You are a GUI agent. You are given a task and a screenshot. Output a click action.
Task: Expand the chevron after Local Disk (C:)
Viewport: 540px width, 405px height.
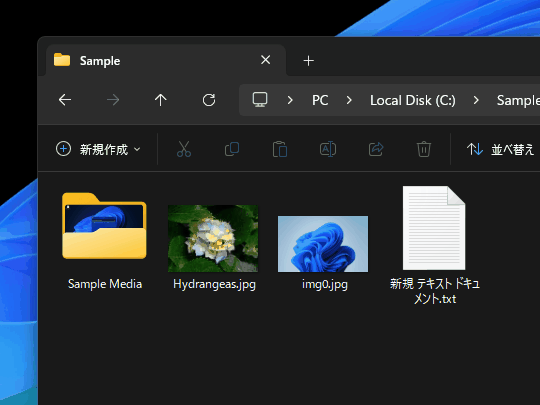(x=476, y=100)
